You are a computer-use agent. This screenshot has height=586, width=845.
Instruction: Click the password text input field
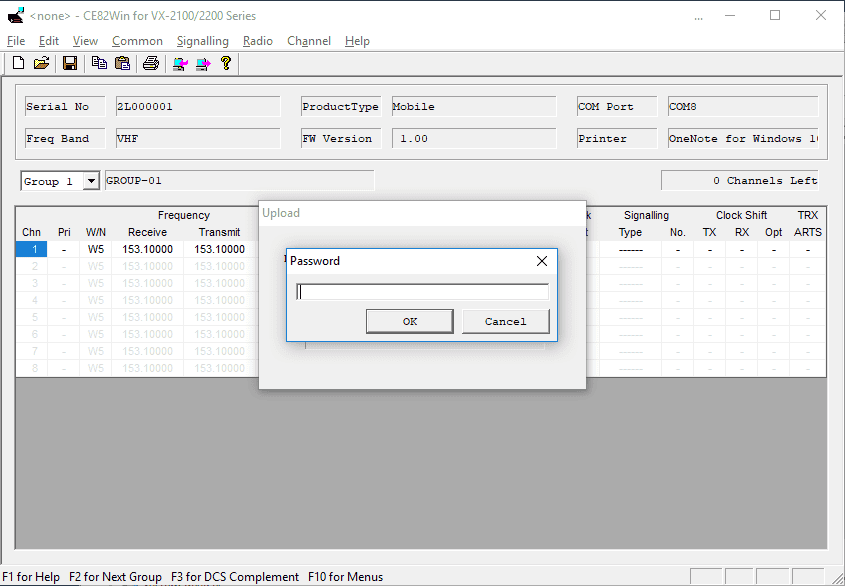422,292
